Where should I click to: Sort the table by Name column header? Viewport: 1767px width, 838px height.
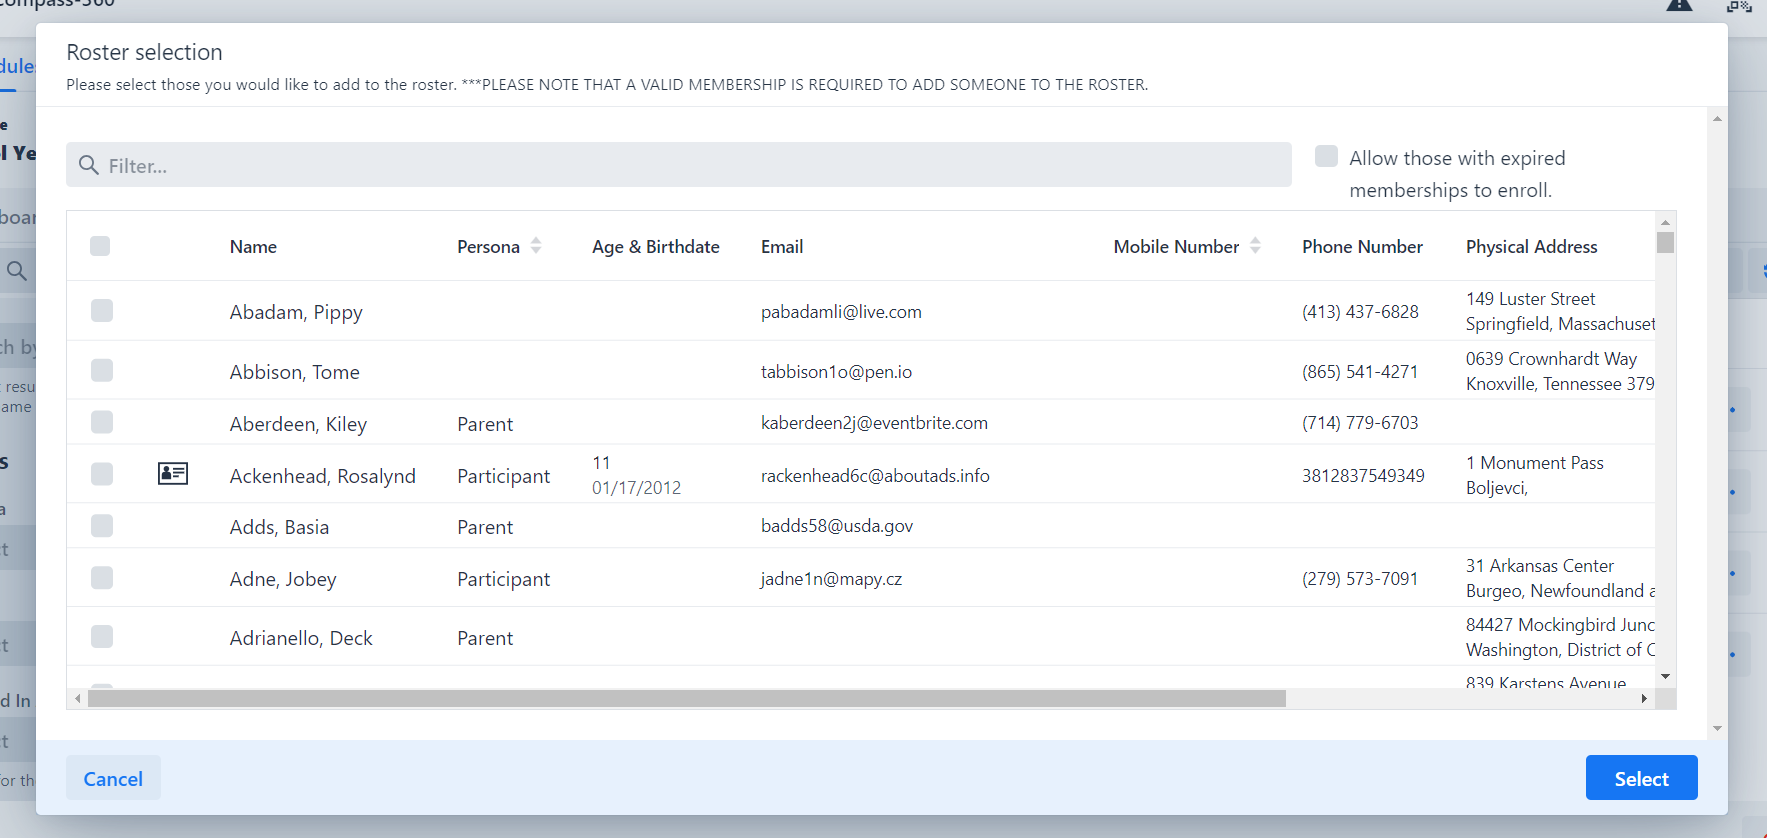[x=253, y=247]
